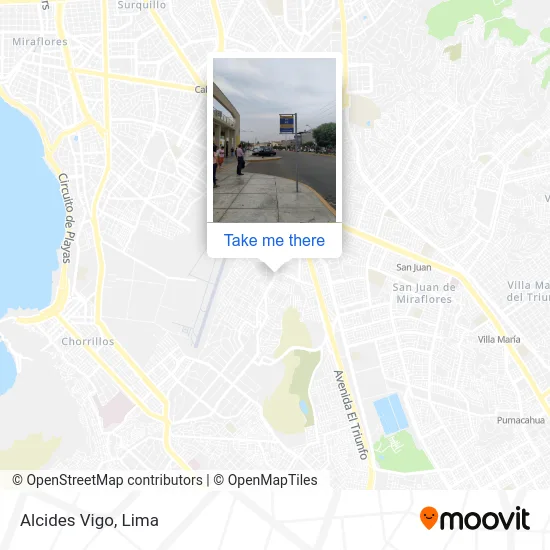Viewport: 550px width, 550px height.
Task: Click the popup pointer tip marking location
Action: point(274,268)
